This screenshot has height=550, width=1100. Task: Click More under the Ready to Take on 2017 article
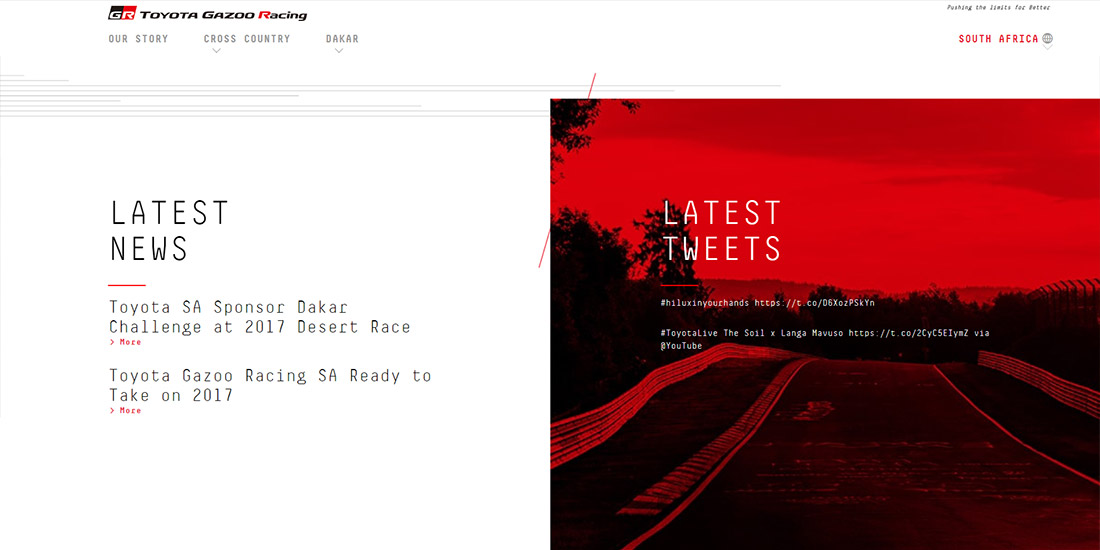pyautogui.click(x=126, y=410)
